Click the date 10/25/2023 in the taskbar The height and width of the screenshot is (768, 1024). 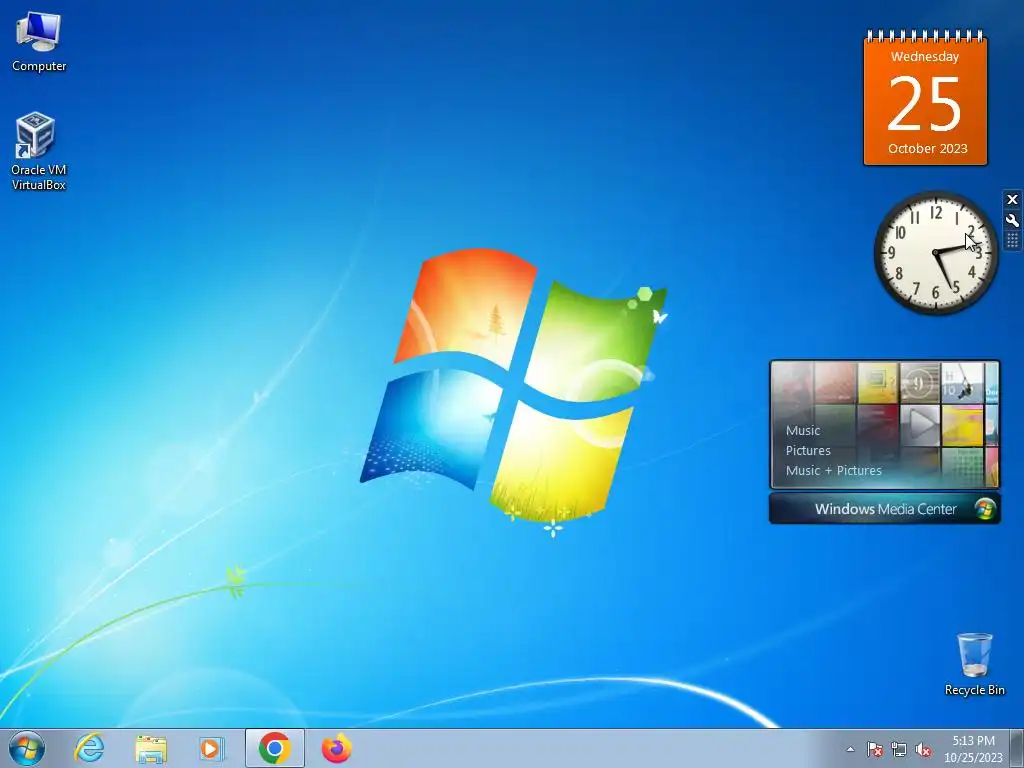click(973, 758)
